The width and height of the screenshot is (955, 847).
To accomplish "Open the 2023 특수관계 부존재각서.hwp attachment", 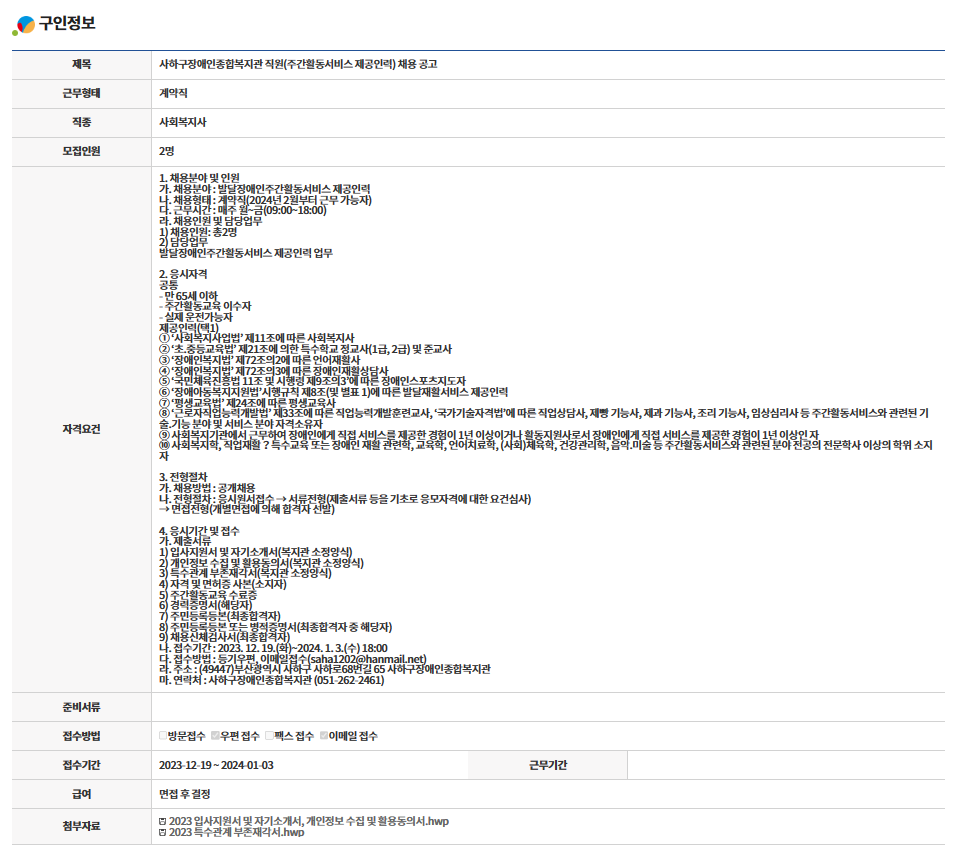I will click(x=236, y=832).
